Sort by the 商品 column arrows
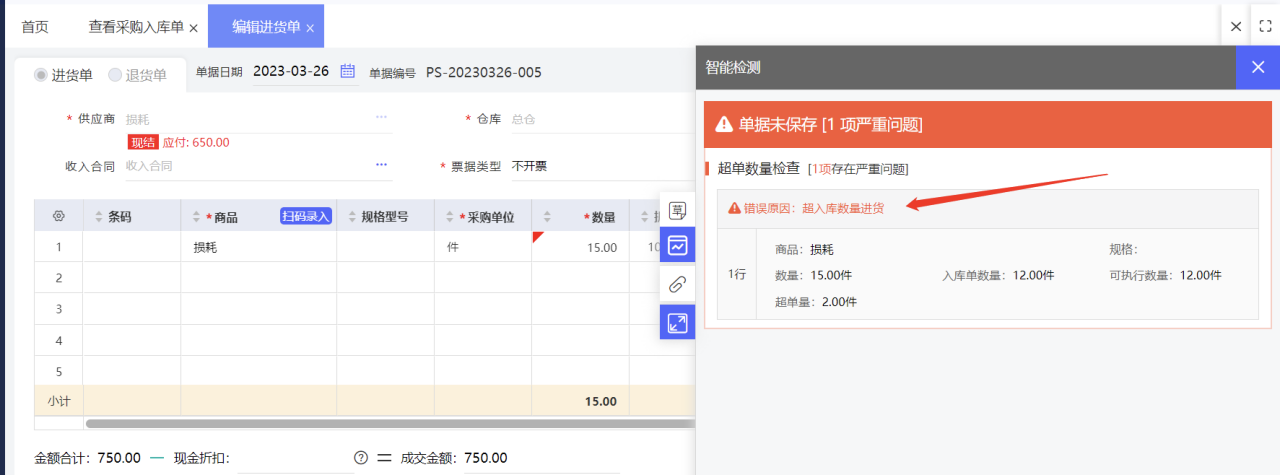 [196, 216]
